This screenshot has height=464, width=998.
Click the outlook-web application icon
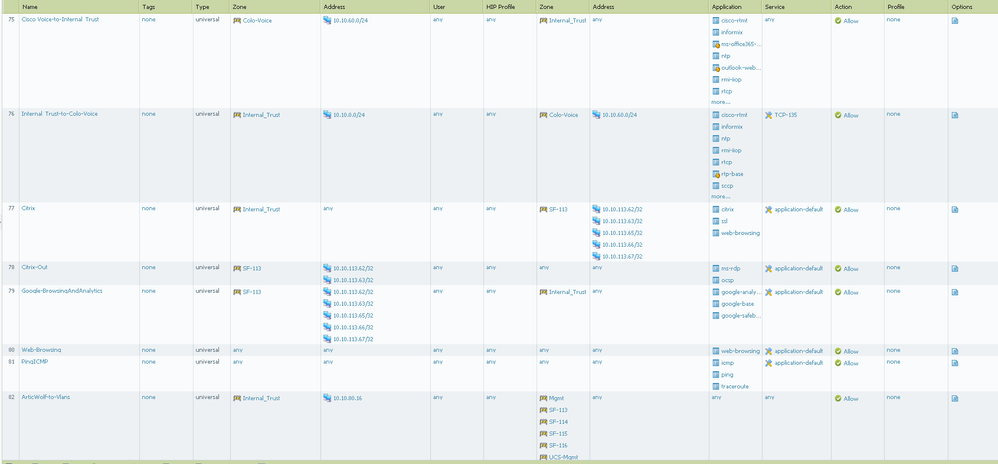click(716, 67)
